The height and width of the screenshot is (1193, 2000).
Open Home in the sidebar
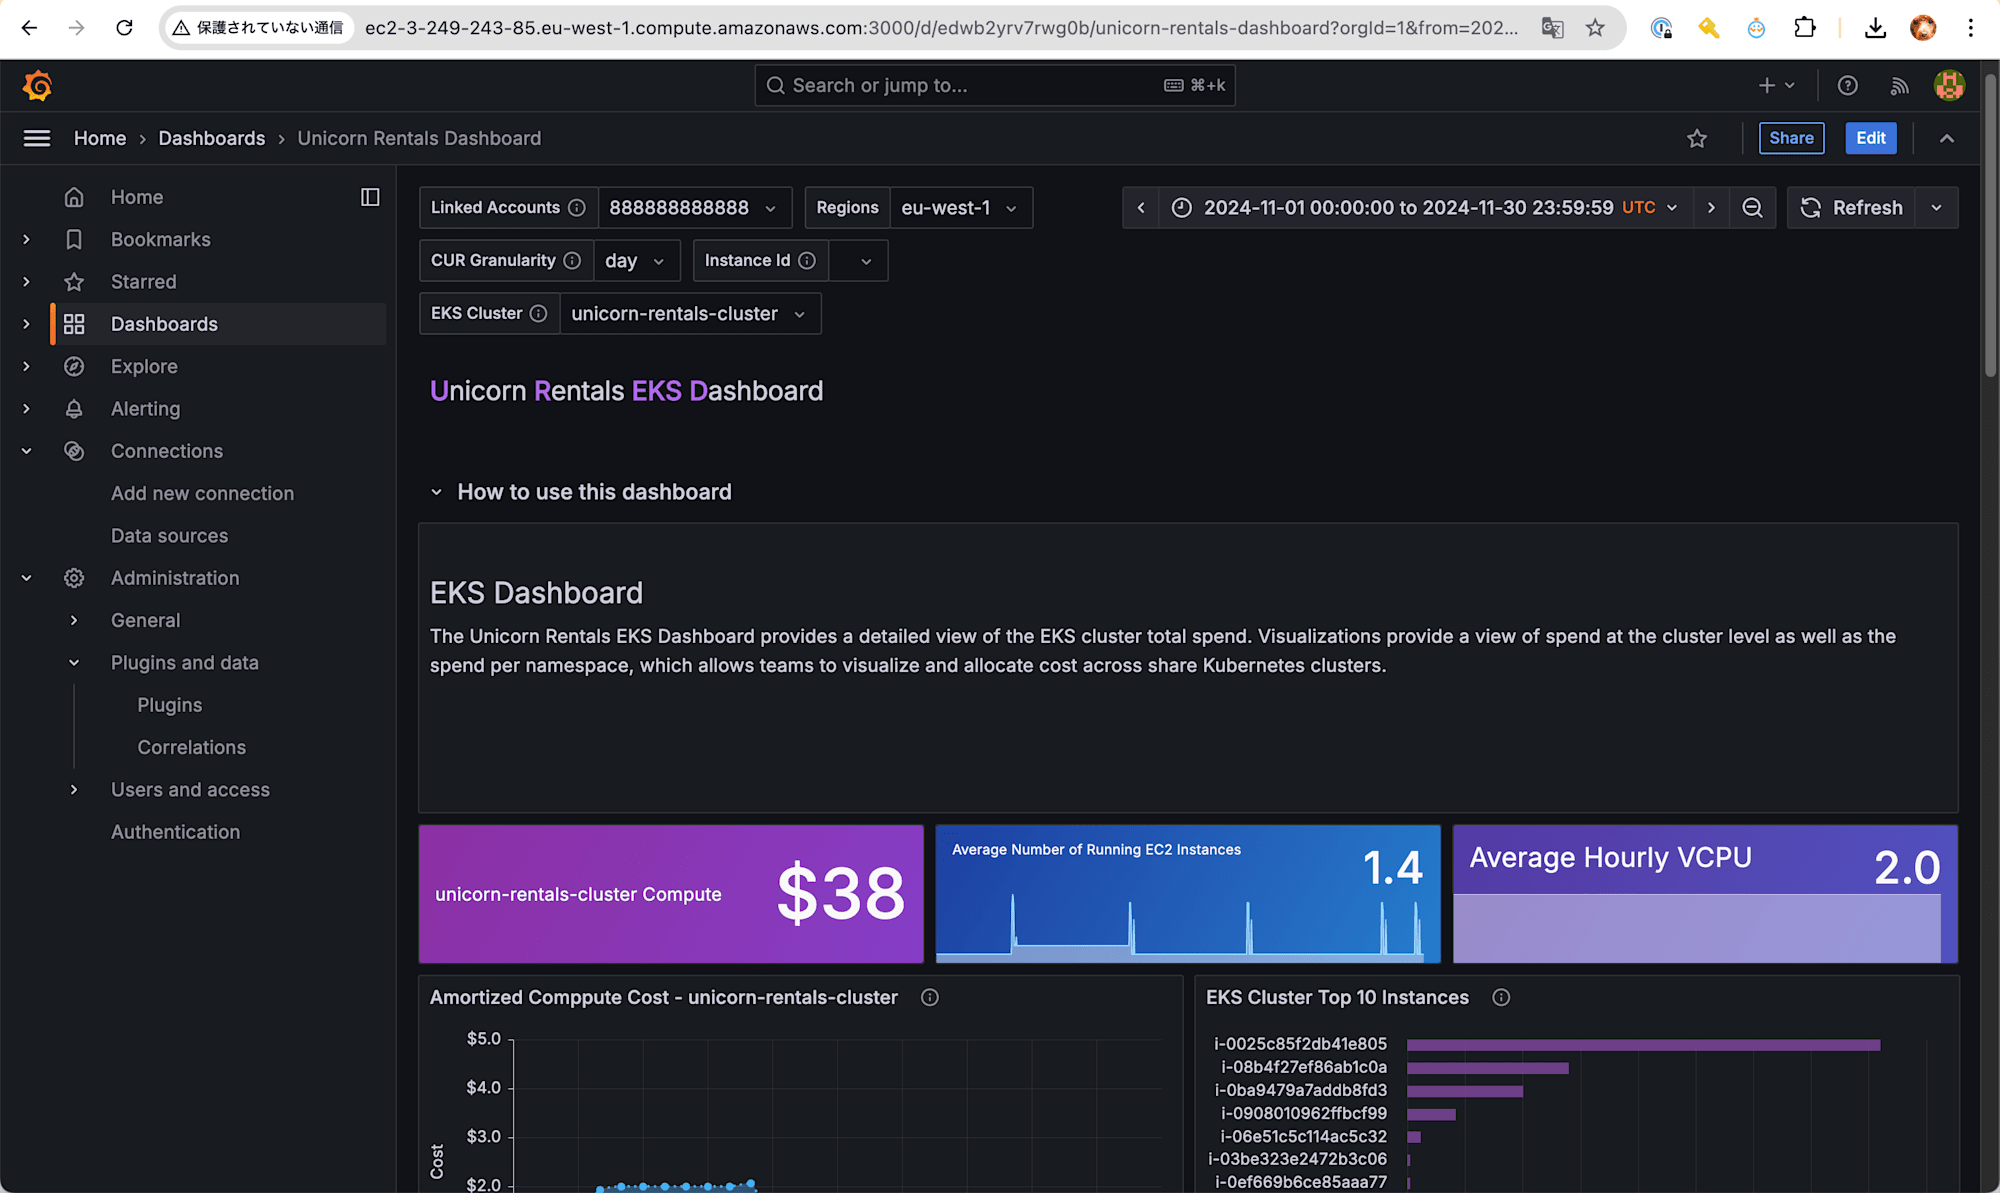coord(137,197)
